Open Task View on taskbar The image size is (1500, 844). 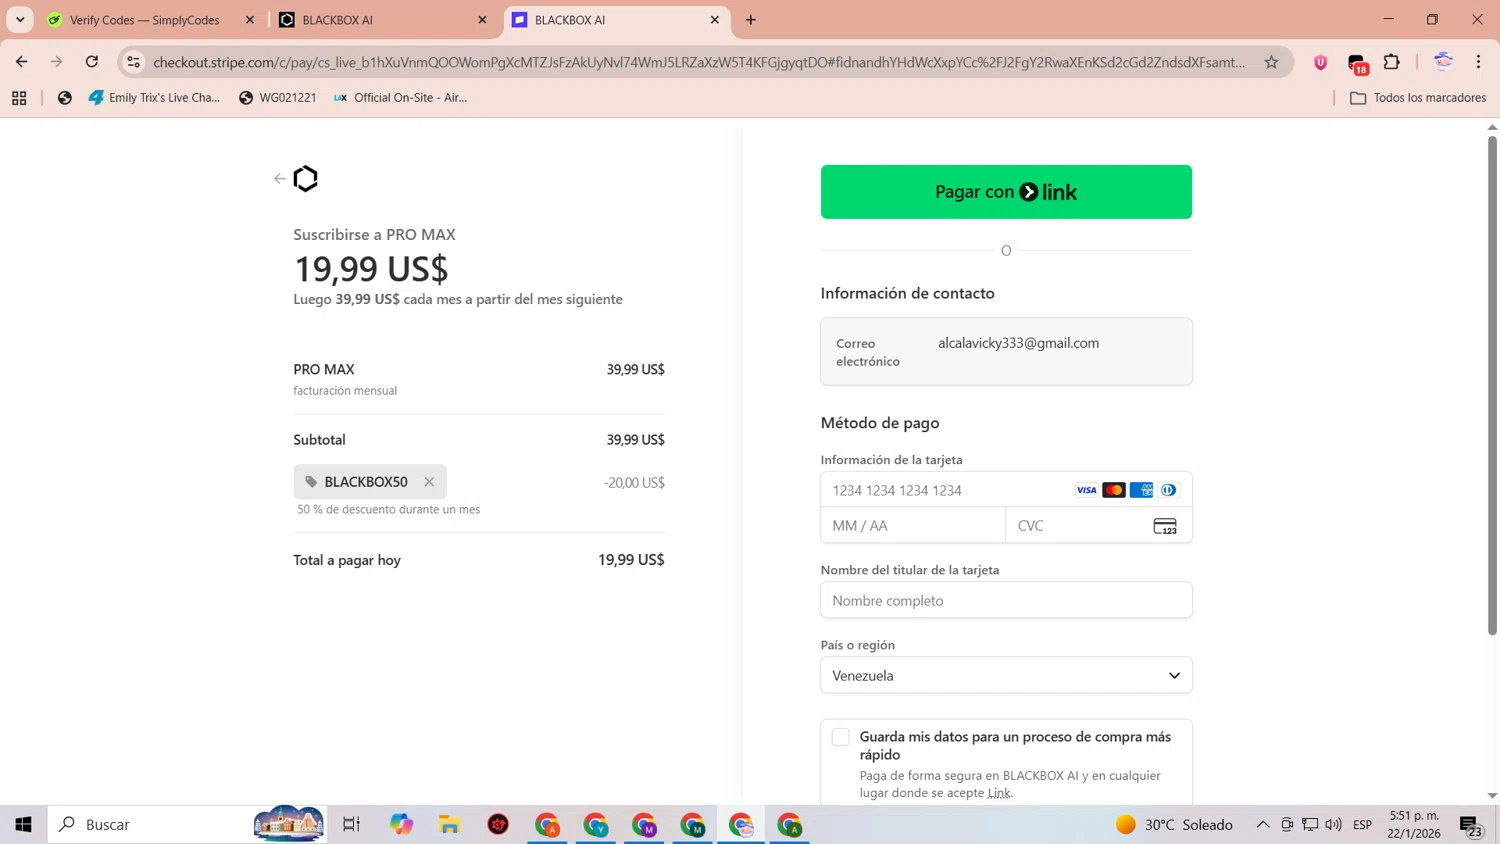pyautogui.click(x=351, y=825)
